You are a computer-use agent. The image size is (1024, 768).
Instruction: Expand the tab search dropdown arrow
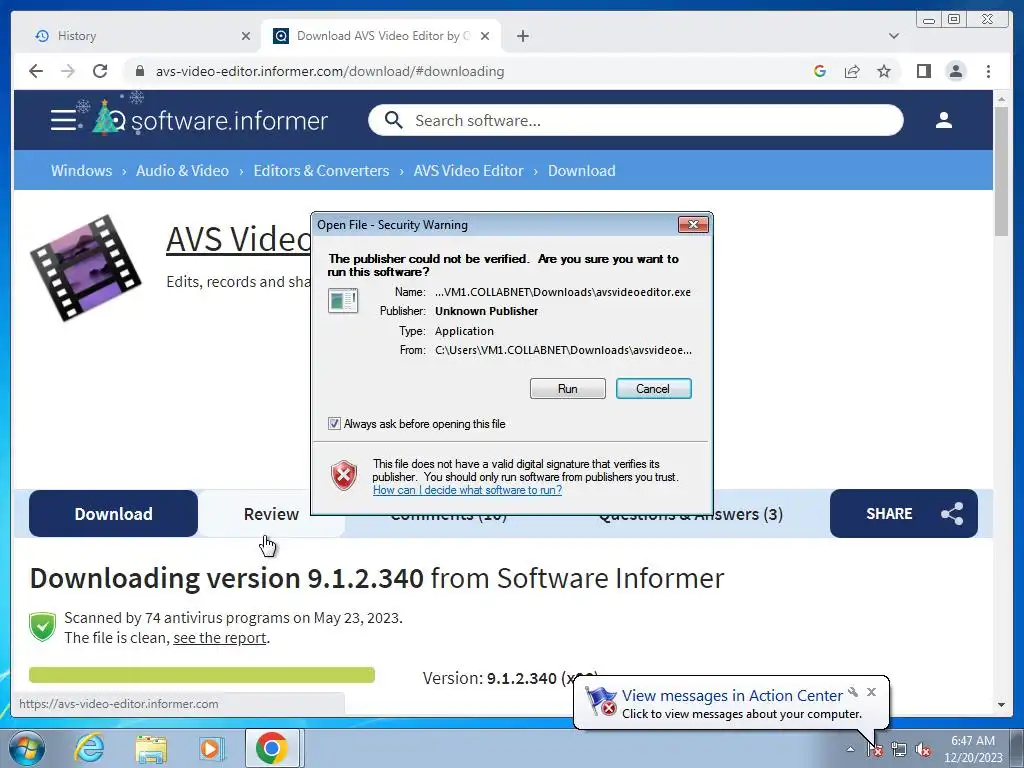click(894, 36)
